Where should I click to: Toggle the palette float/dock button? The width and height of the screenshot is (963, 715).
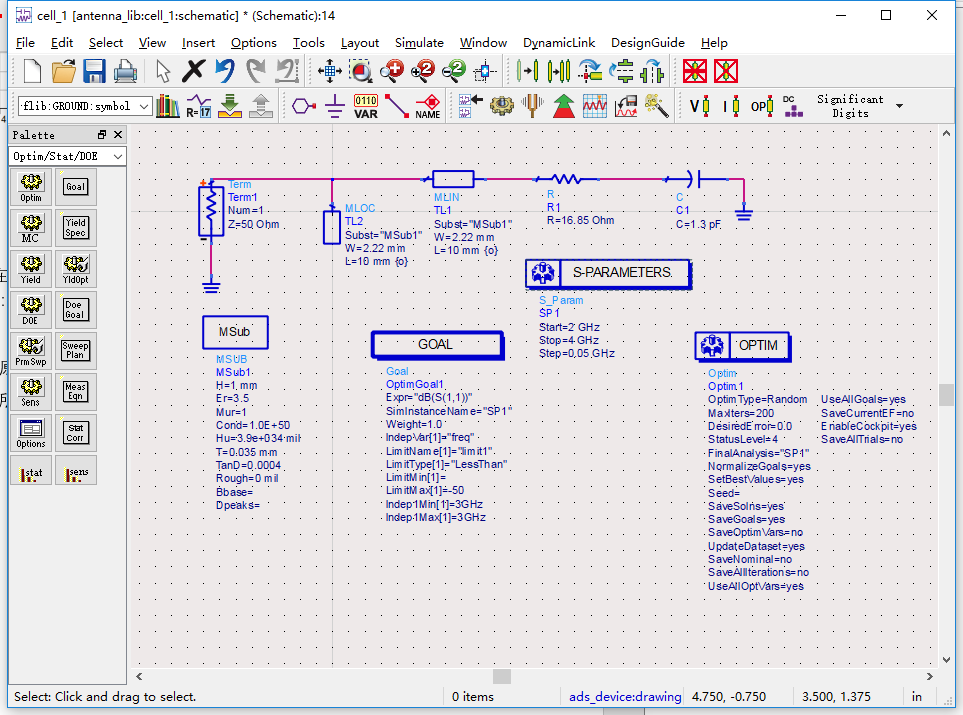[x=102, y=135]
